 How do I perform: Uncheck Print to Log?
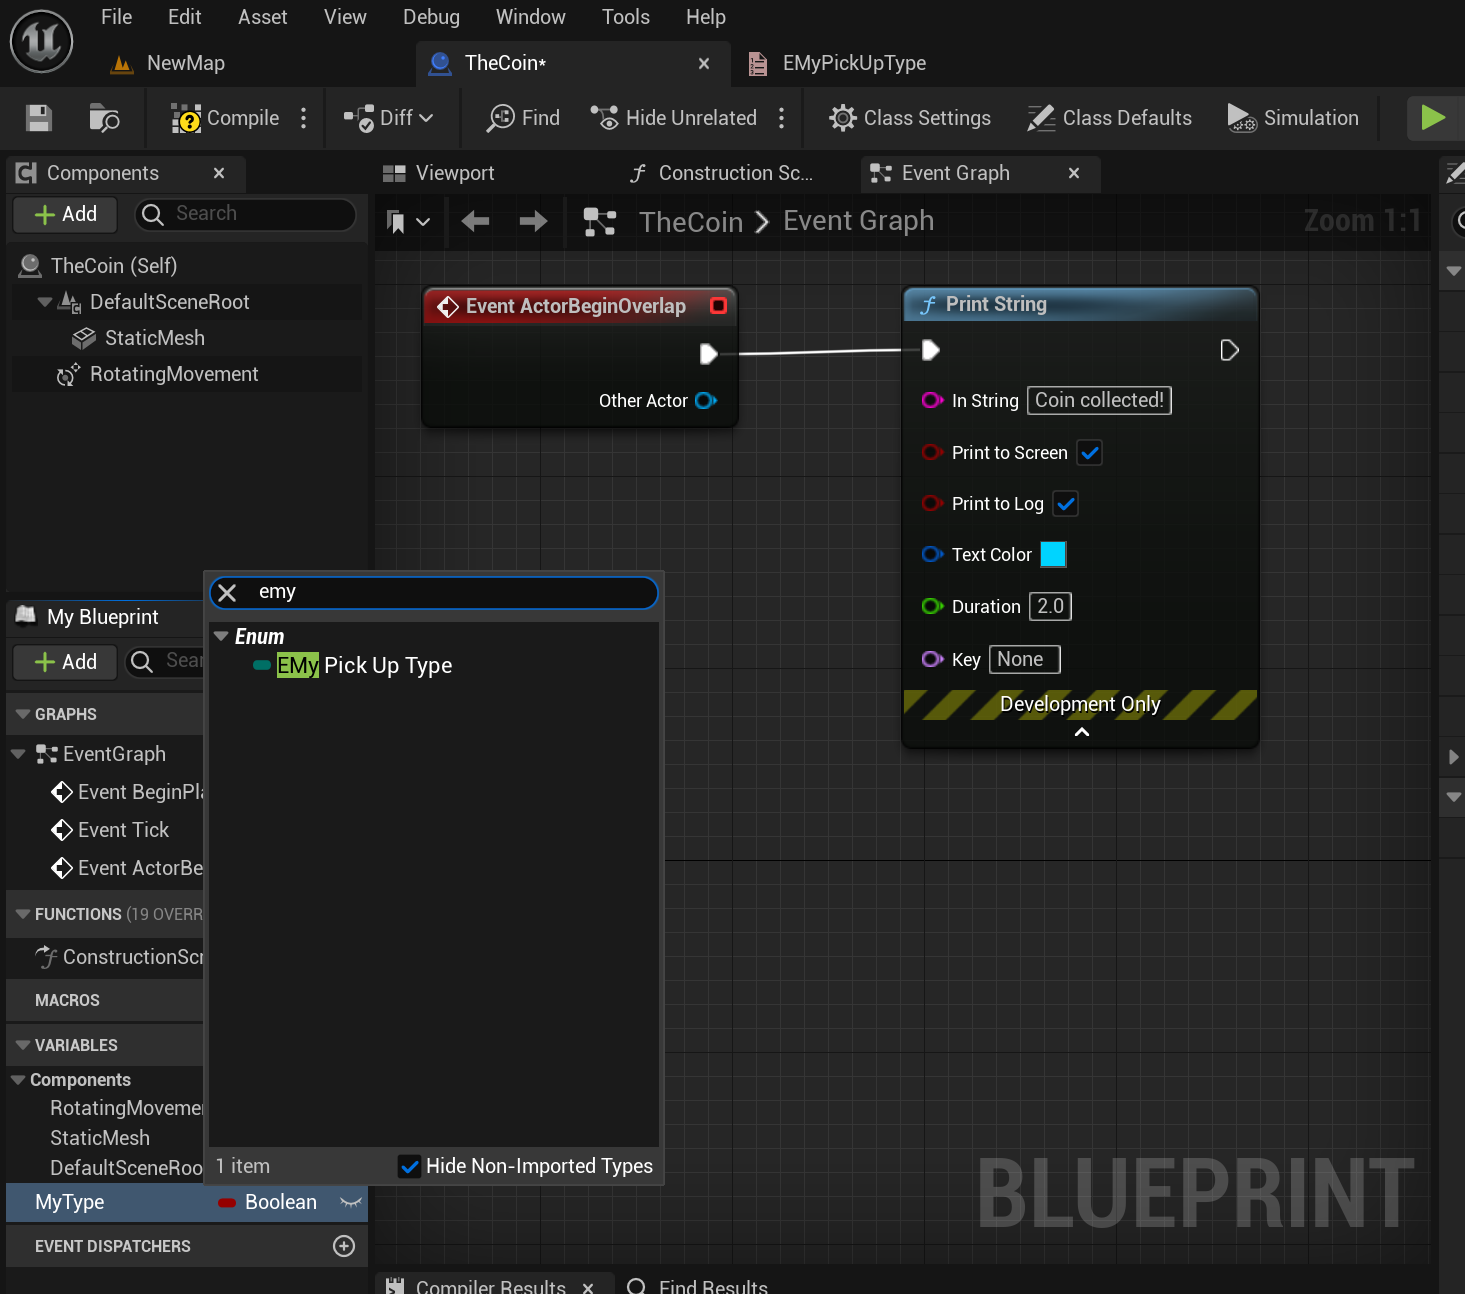pyautogui.click(x=1066, y=504)
